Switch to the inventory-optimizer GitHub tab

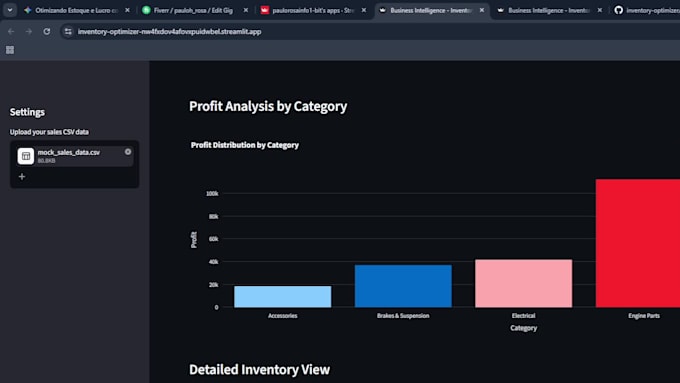(x=646, y=10)
